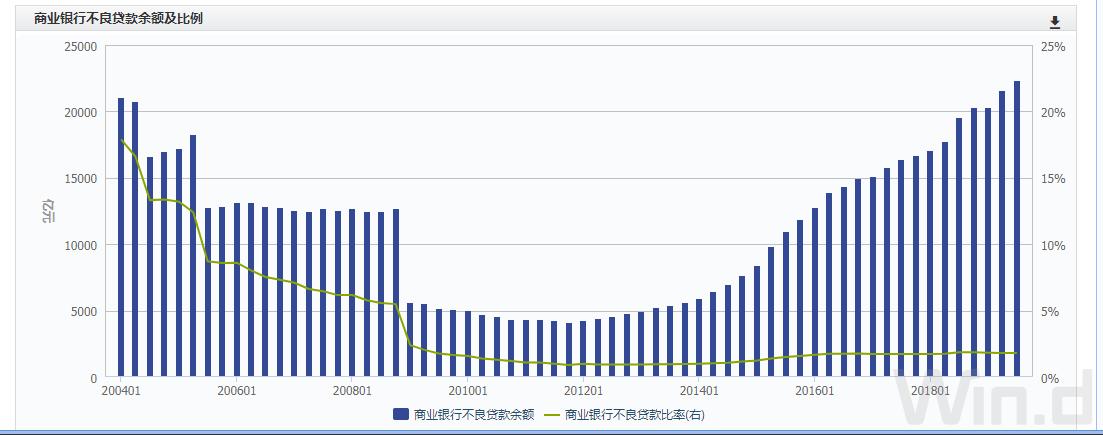
Task: Click the x-axis label 201001
Action: (x=468, y=390)
